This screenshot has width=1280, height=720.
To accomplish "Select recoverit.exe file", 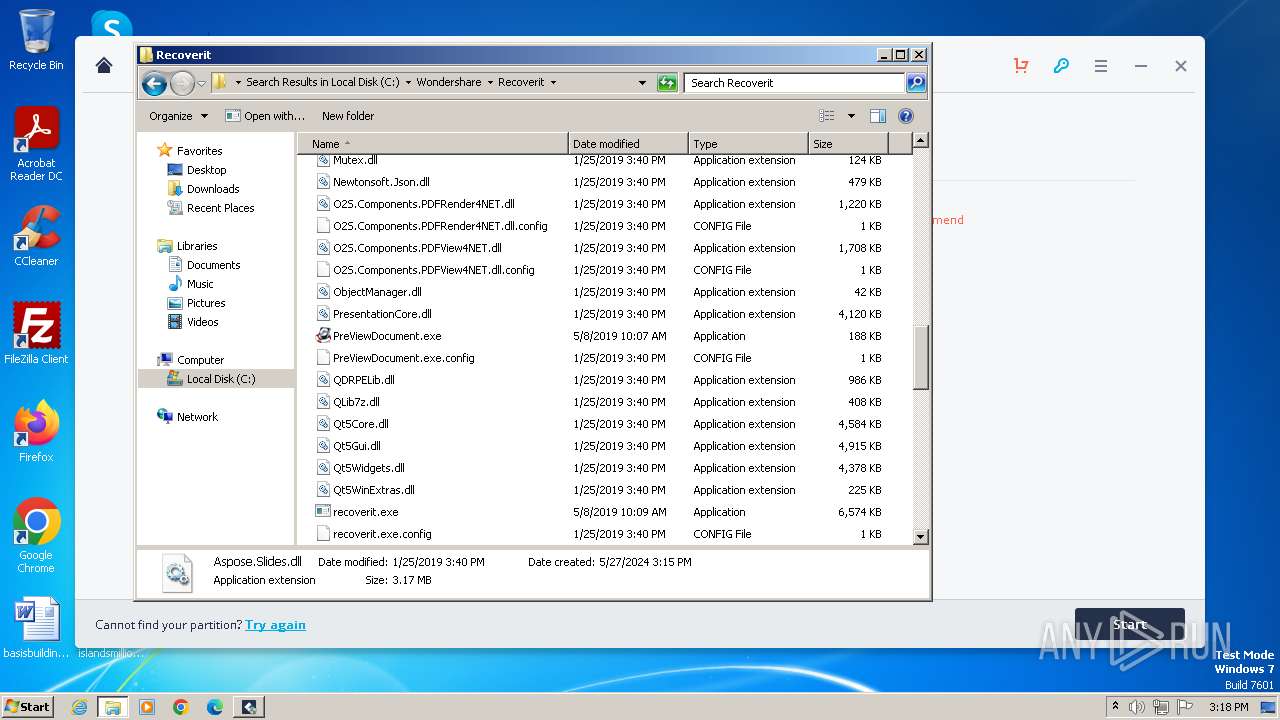I will (366, 512).
